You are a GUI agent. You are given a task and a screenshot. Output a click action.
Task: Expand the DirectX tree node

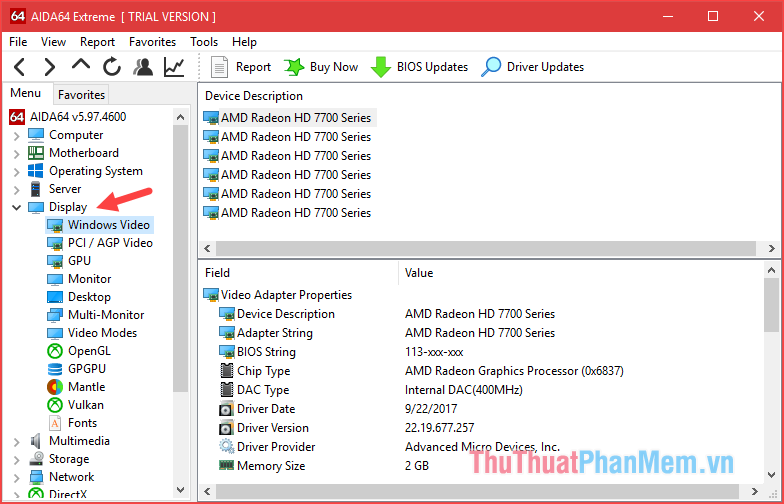click(x=16, y=494)
